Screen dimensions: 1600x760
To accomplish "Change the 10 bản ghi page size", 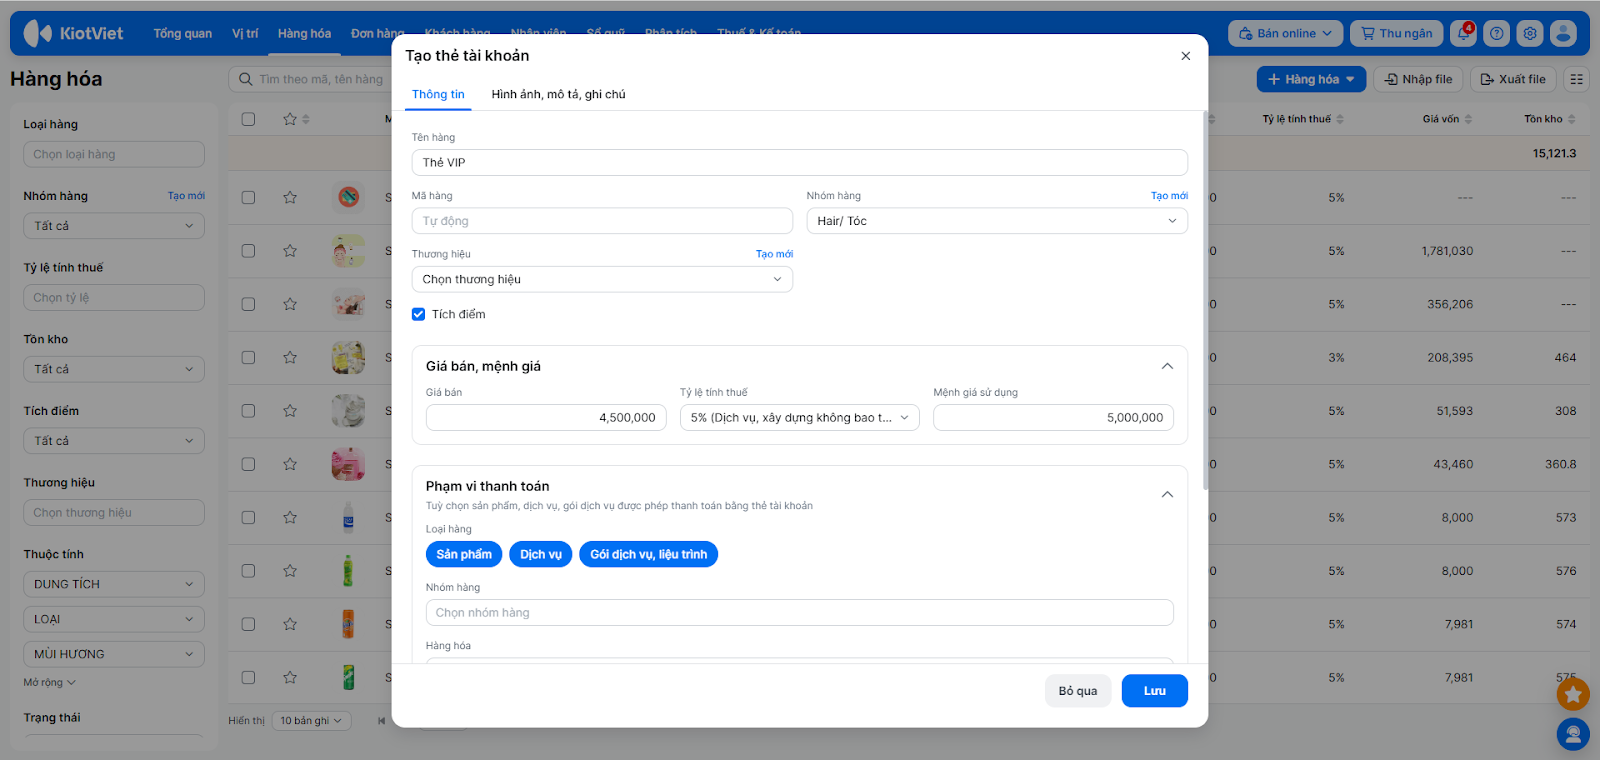I will tap(310, 720).
